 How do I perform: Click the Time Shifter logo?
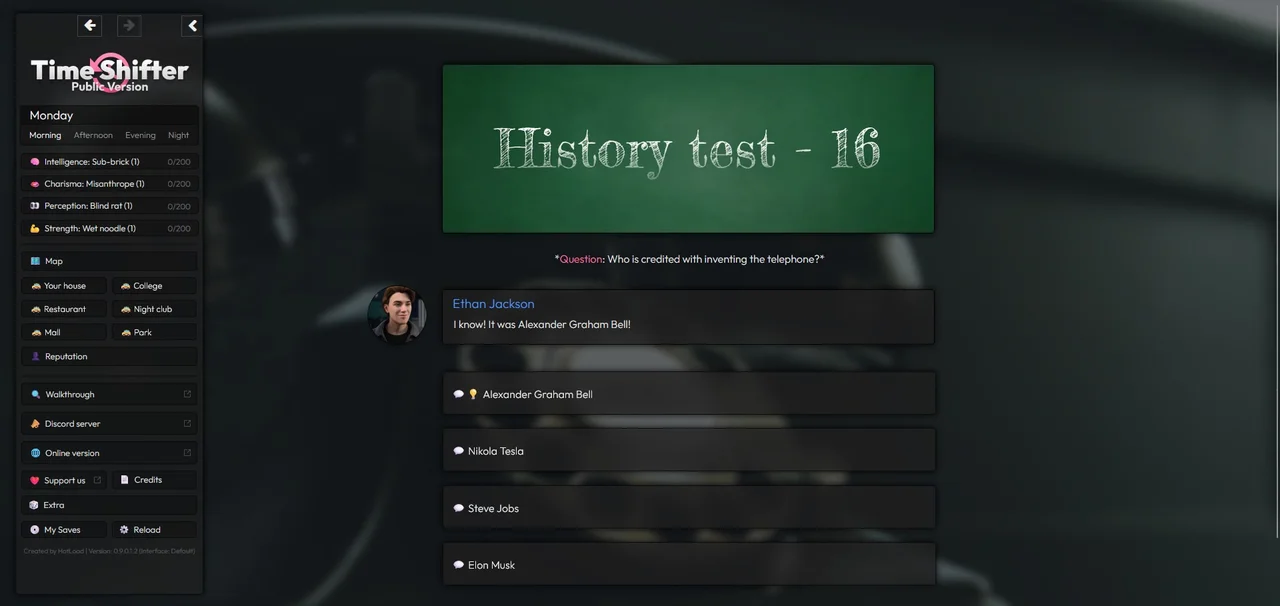(x=110, y=72)
